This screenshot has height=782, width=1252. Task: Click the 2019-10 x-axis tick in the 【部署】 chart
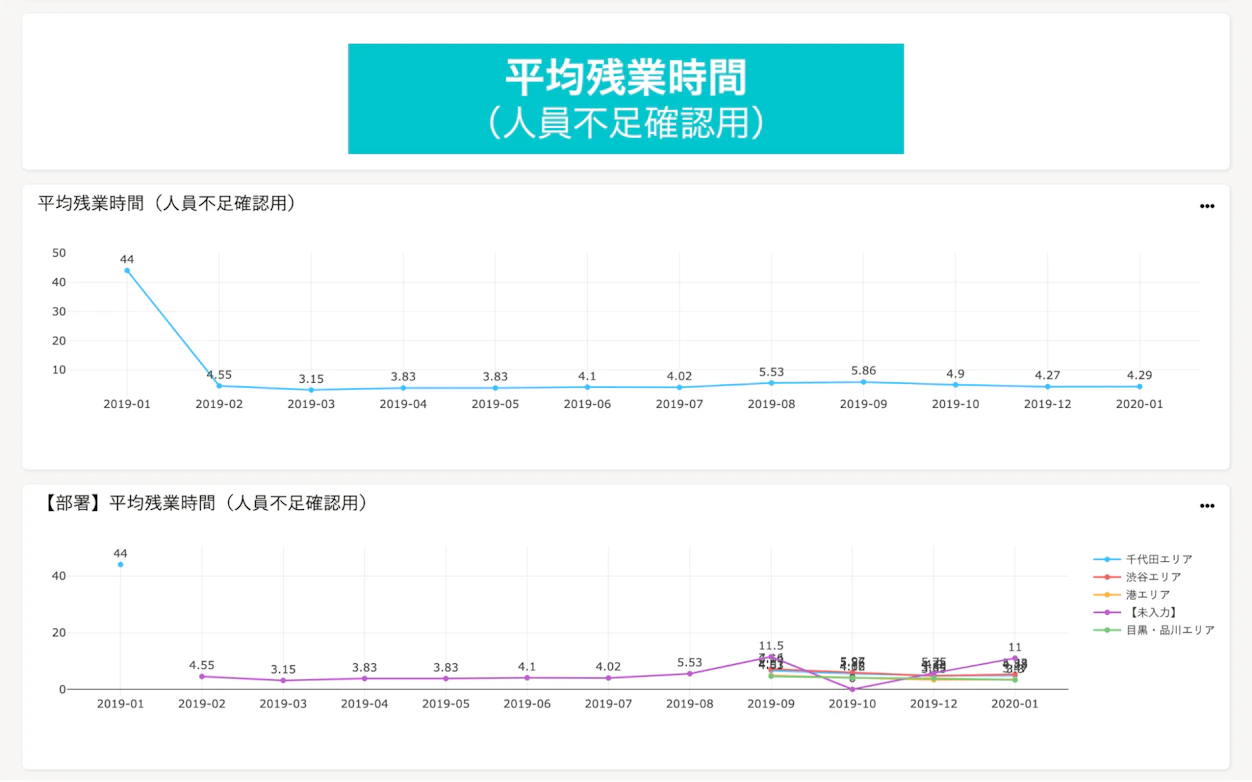coord(852,704)
